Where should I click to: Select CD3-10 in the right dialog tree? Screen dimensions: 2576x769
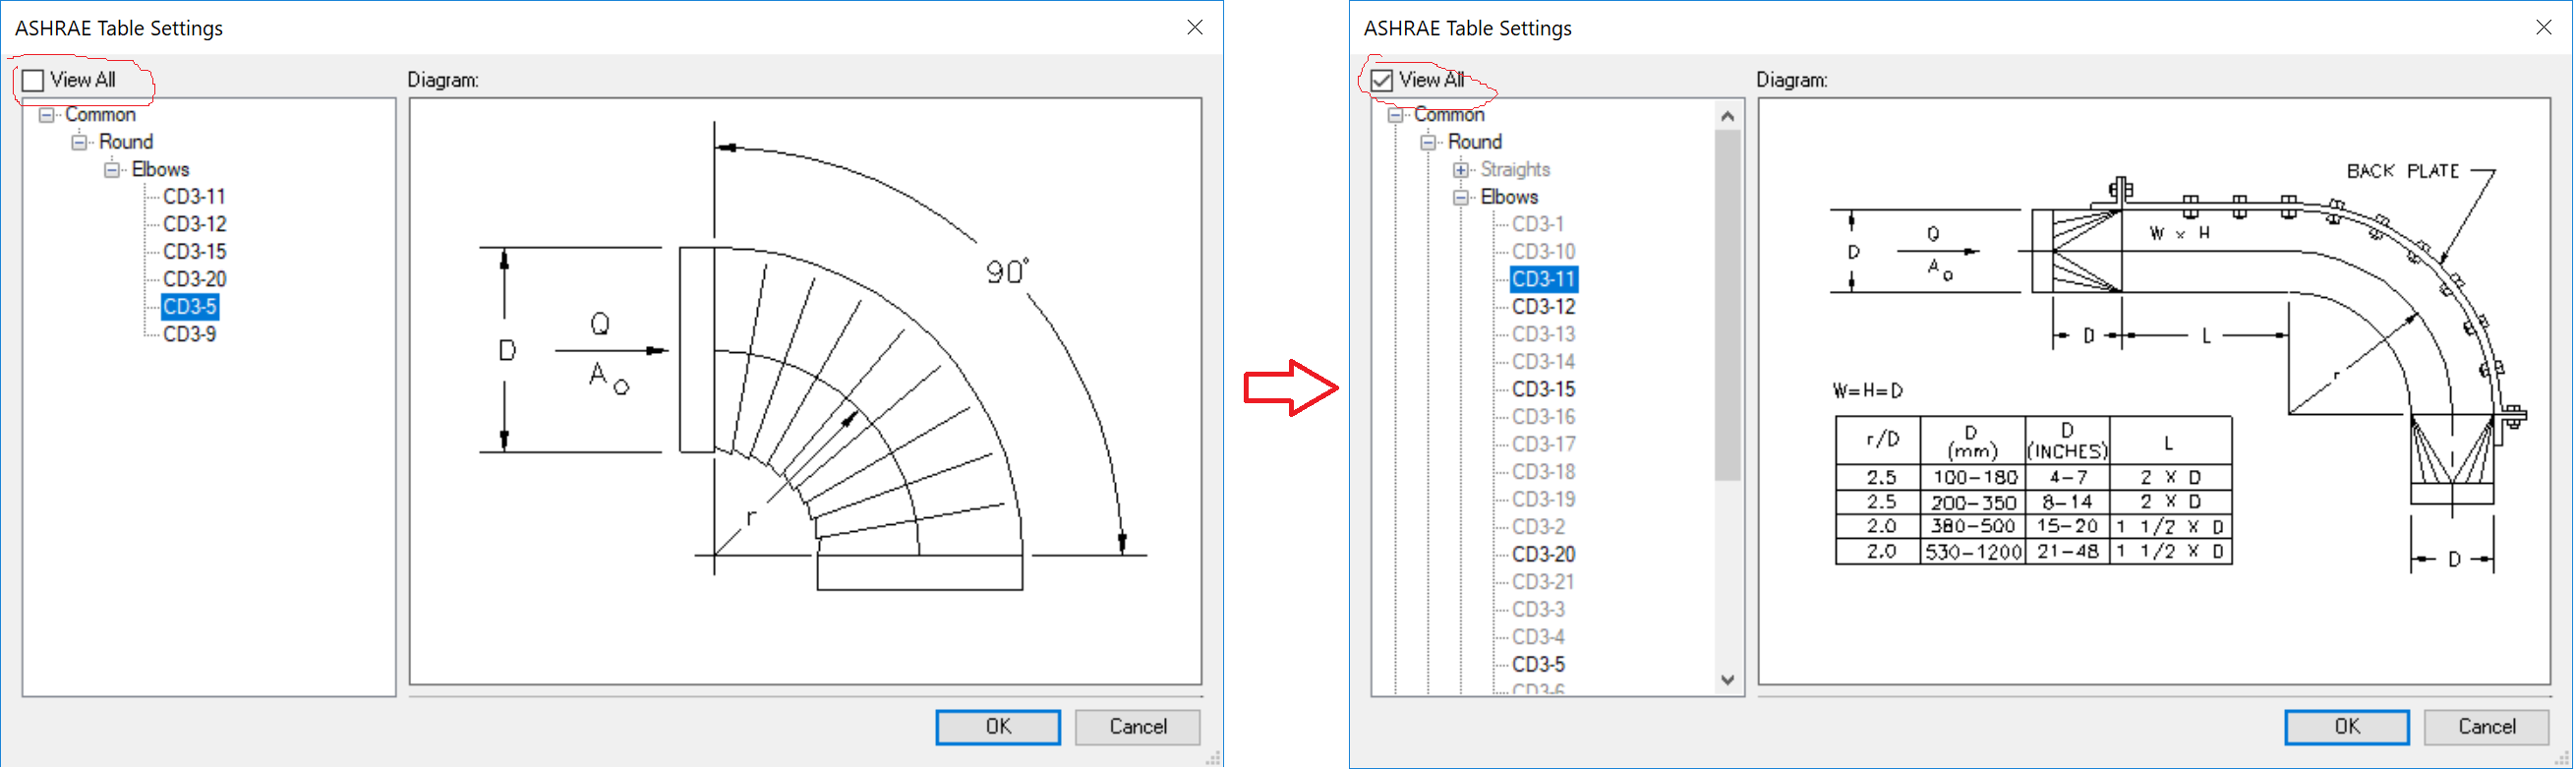point(1543,252)
